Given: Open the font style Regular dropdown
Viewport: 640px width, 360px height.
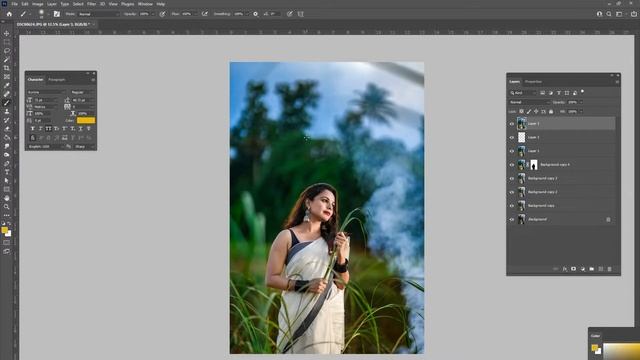Looking at the screenshot, I should click(83, 92).
